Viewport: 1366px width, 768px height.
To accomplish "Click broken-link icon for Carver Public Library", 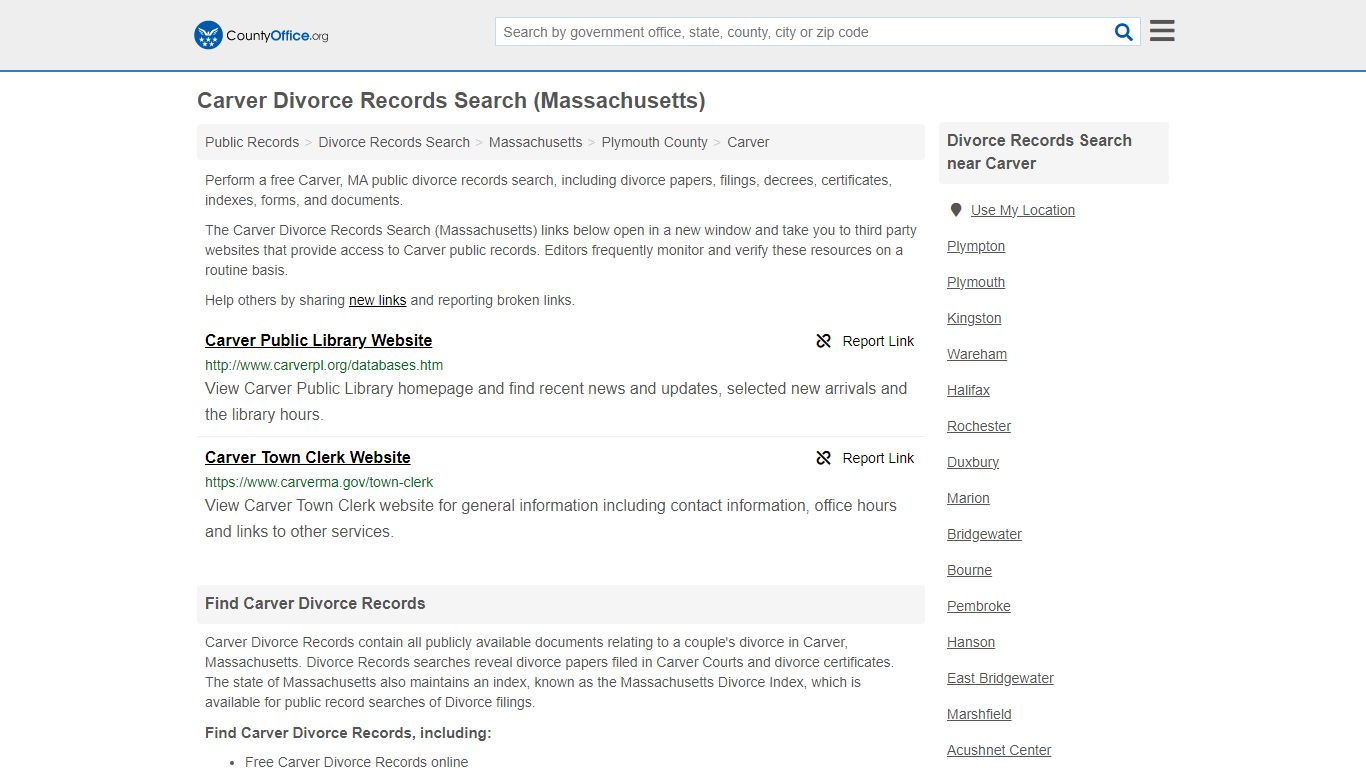I will pyautogui.click(x=824, y=341).
